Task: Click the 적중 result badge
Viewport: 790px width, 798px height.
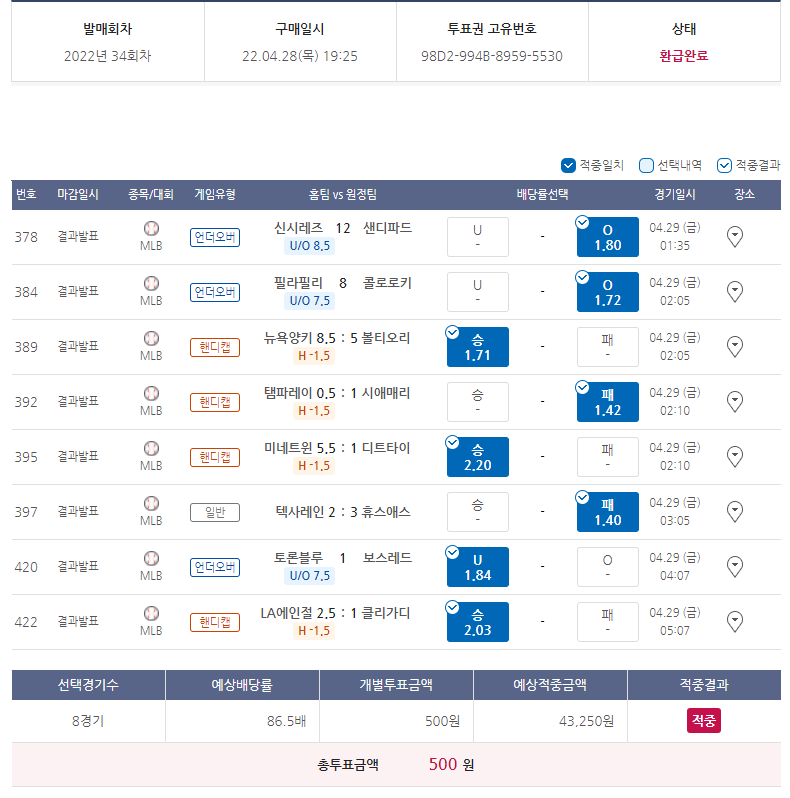Action: 703,721
